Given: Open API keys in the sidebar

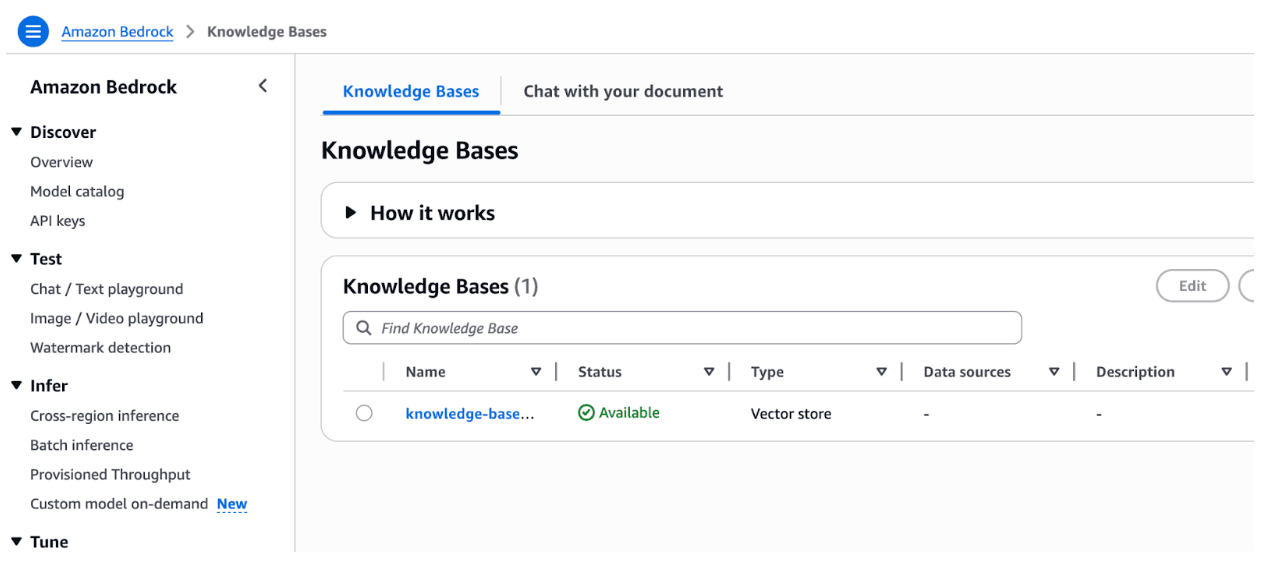Looking at the screenshot, I should point(57,221).
